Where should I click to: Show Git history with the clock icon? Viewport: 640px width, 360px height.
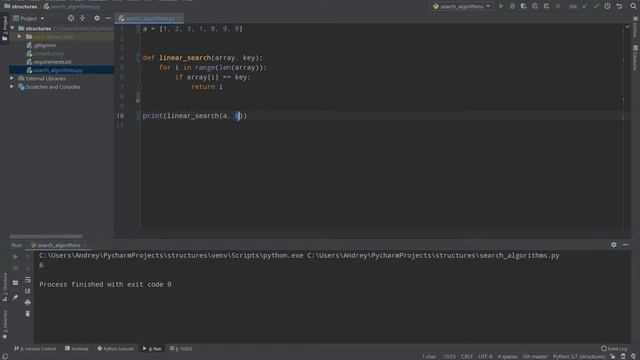[608, 7]
